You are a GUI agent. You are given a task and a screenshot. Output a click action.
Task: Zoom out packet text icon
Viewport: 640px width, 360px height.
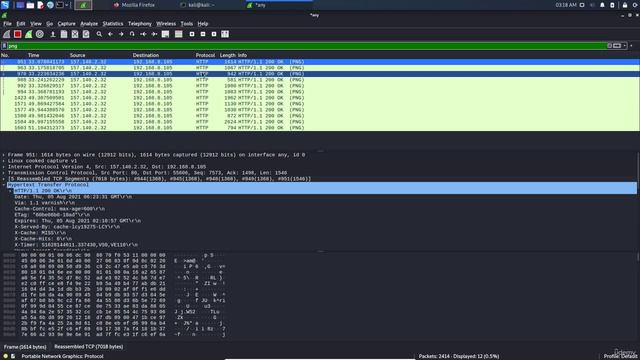tap(203, 34)
